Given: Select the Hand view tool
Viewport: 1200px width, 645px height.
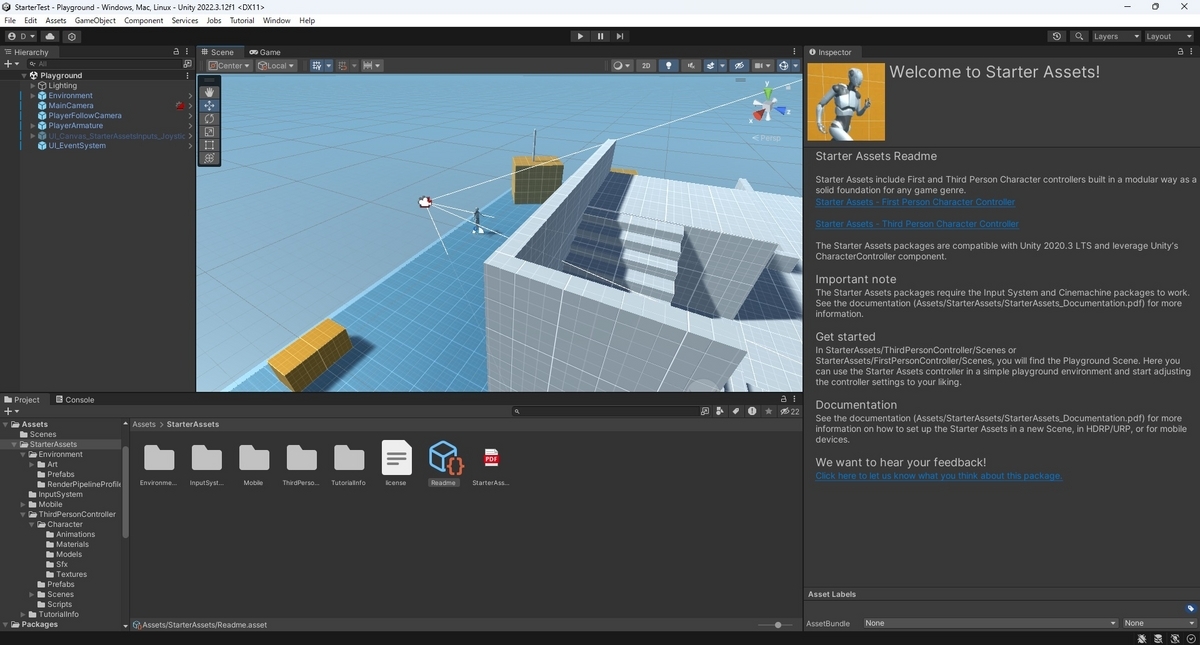Looking at the screenshot, I should pos(209,92).
